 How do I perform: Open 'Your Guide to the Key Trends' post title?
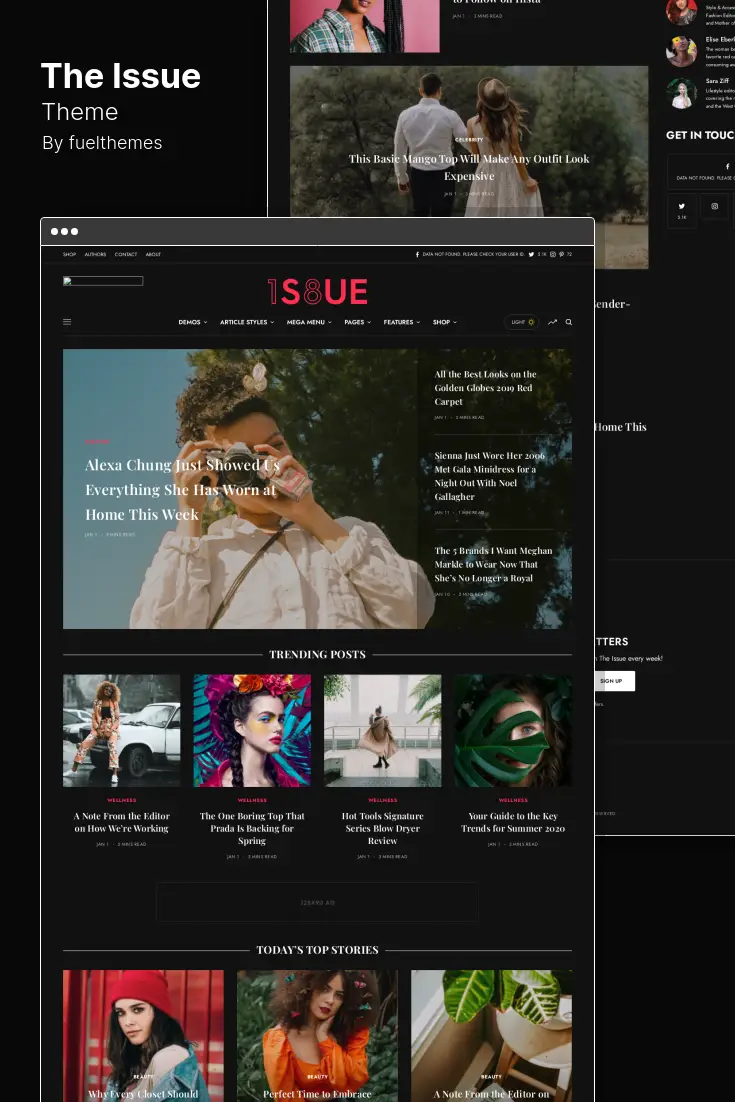point(513,822)
